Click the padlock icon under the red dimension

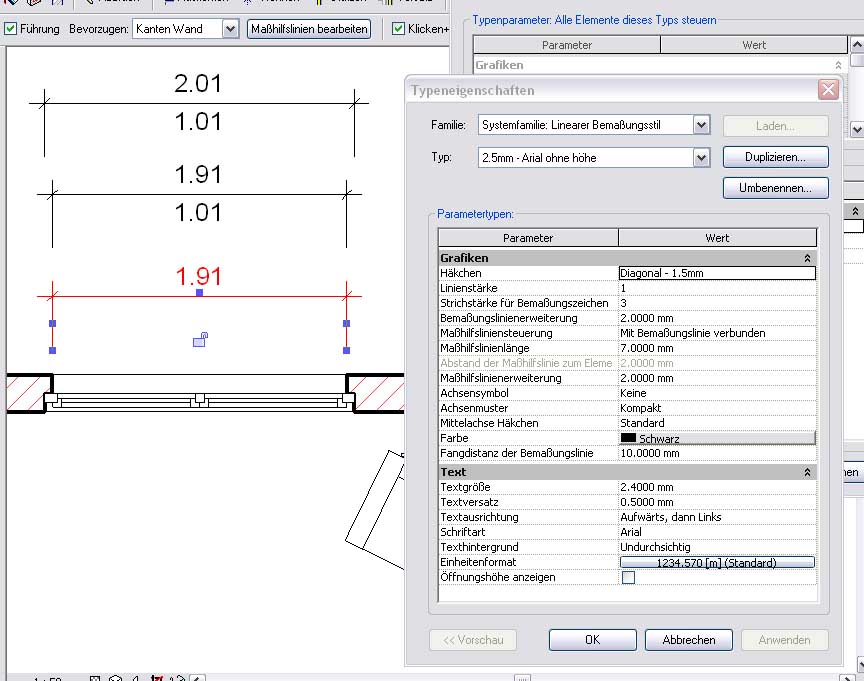200,339
